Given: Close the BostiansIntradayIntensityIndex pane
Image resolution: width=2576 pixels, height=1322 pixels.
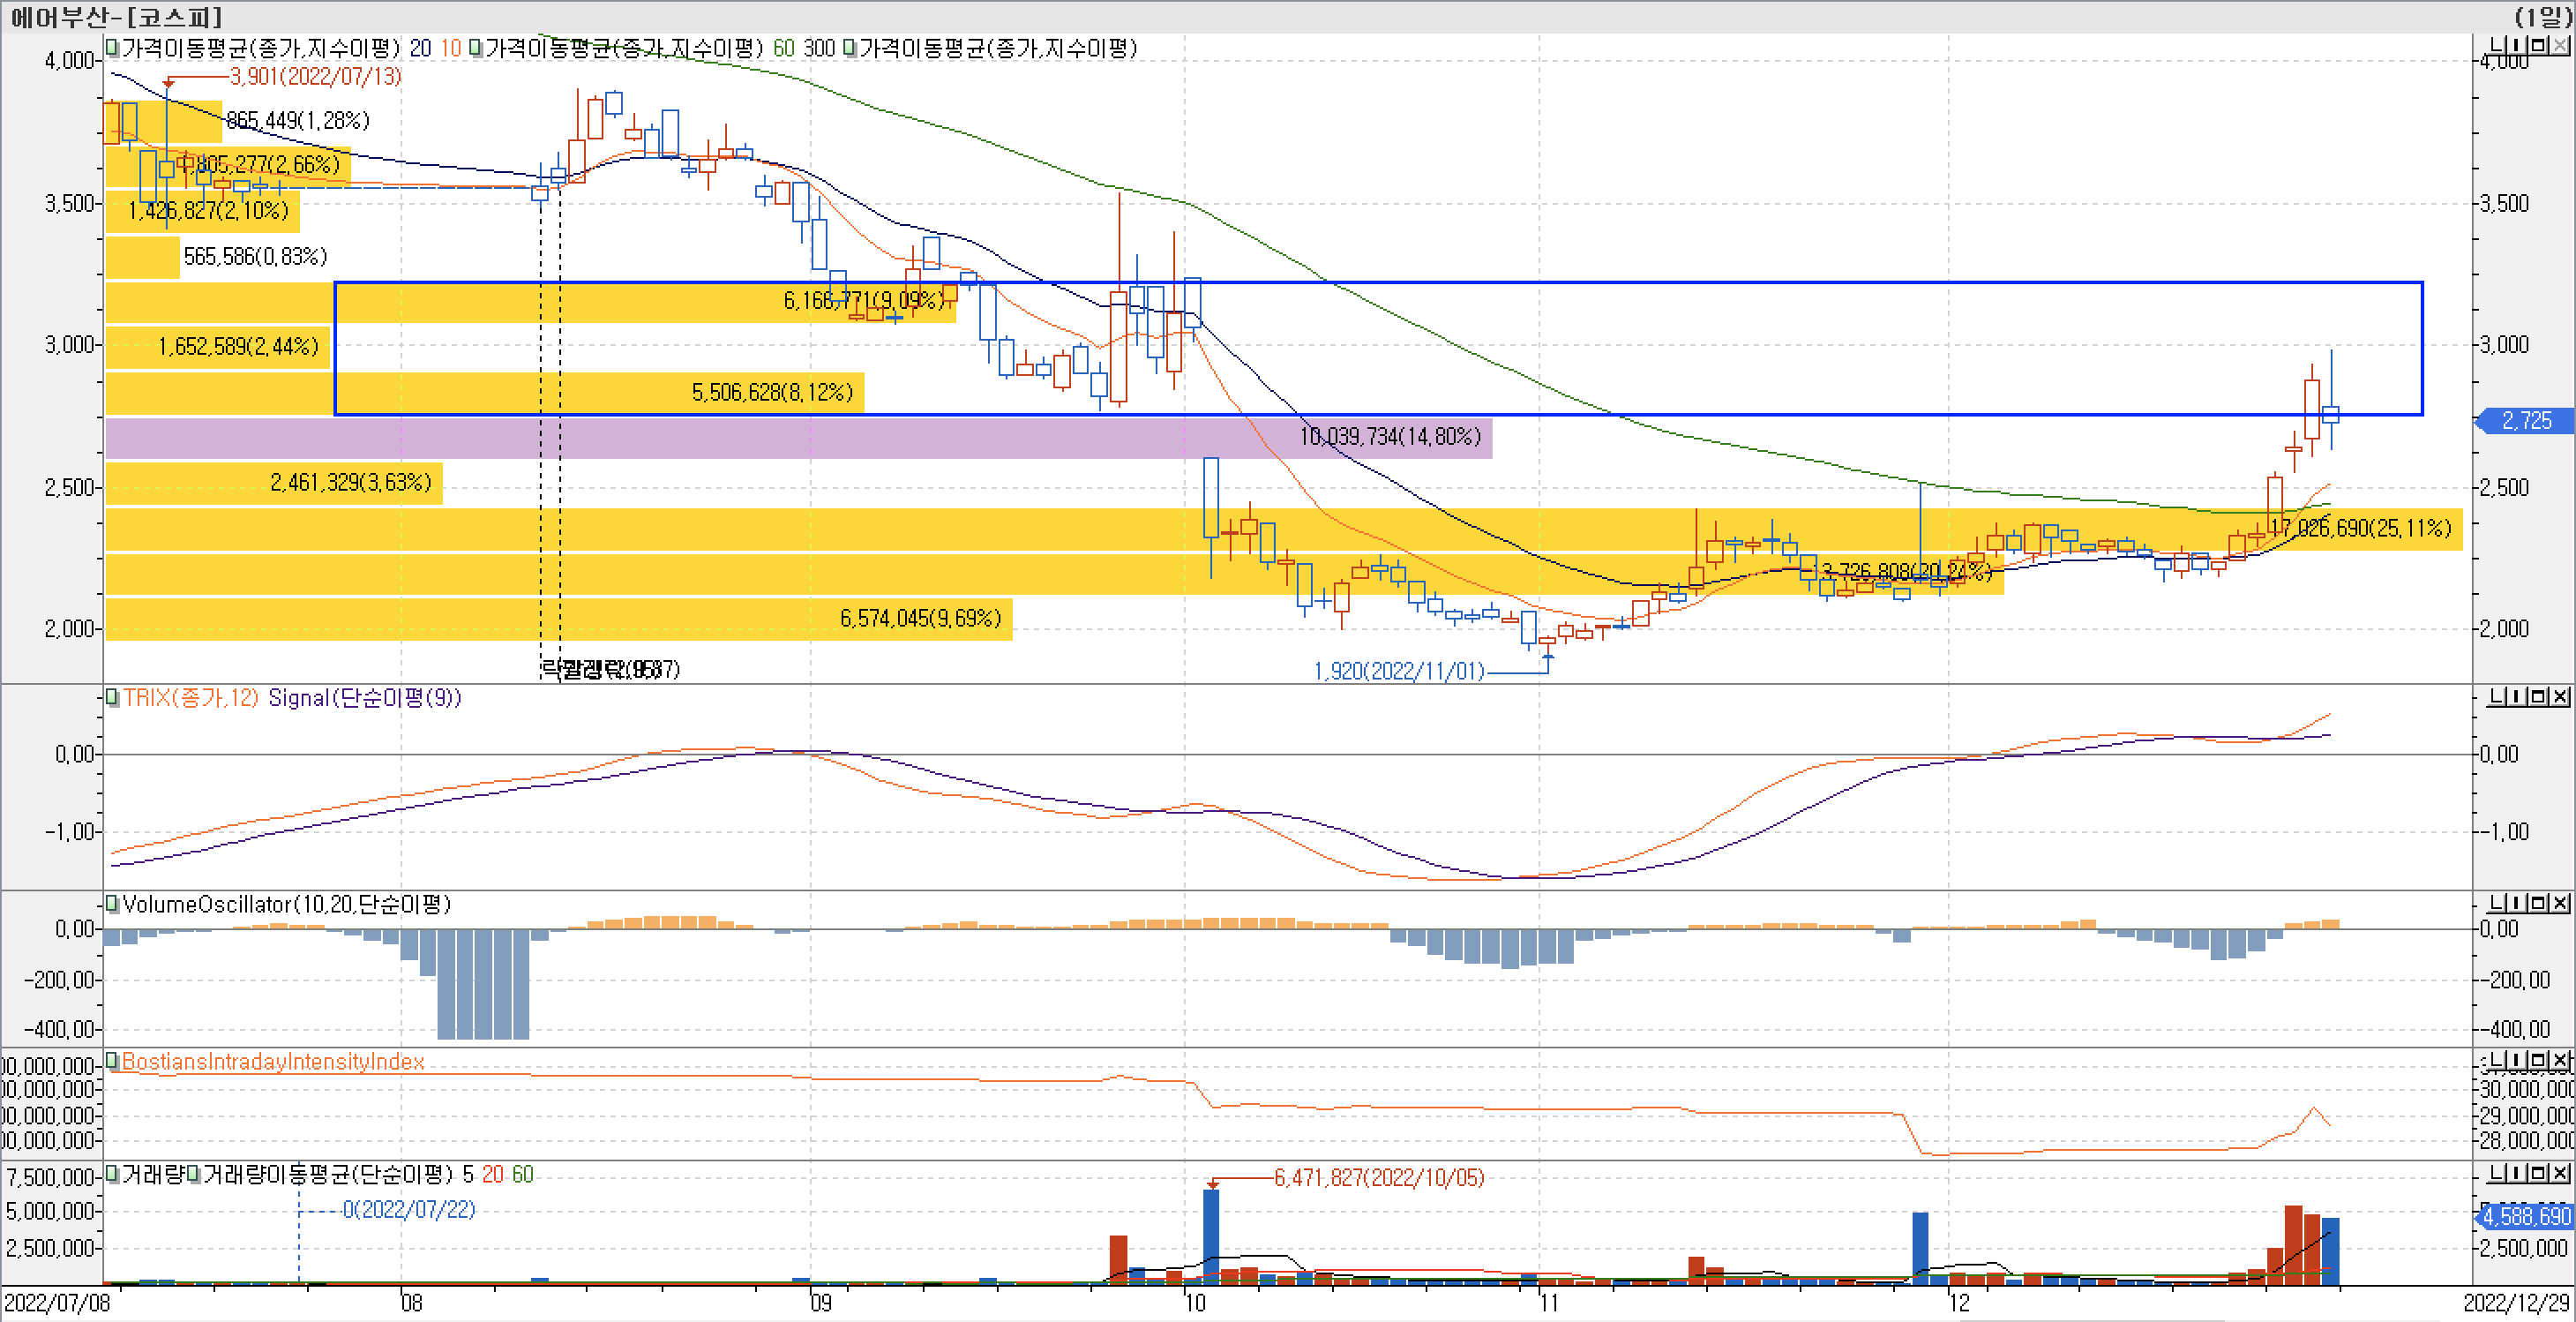Looking at the screenshot, I should (x=2560, y=1060).
